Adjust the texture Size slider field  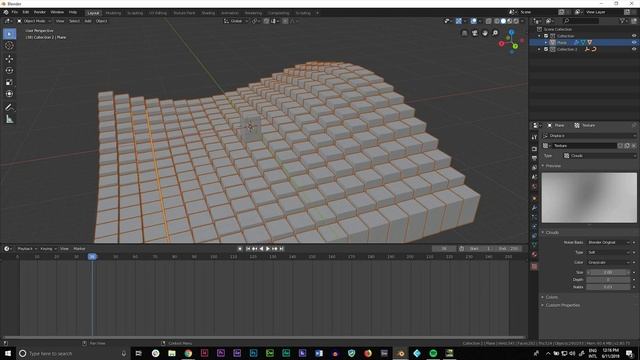pos(608,272)
